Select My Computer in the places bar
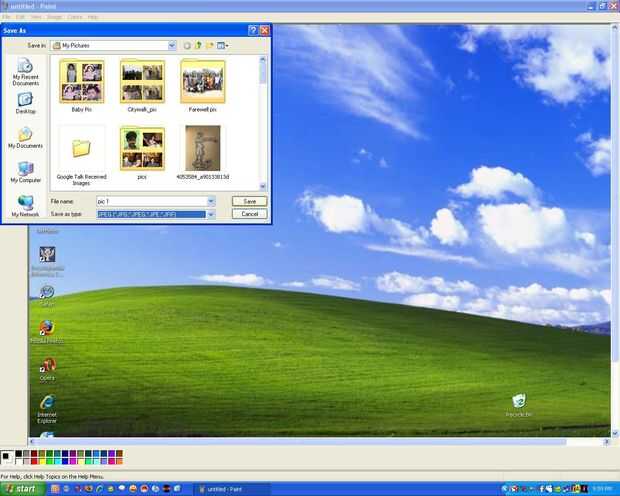Image resolution: width=620 pixels, height=496 pixels. [25, 172]
